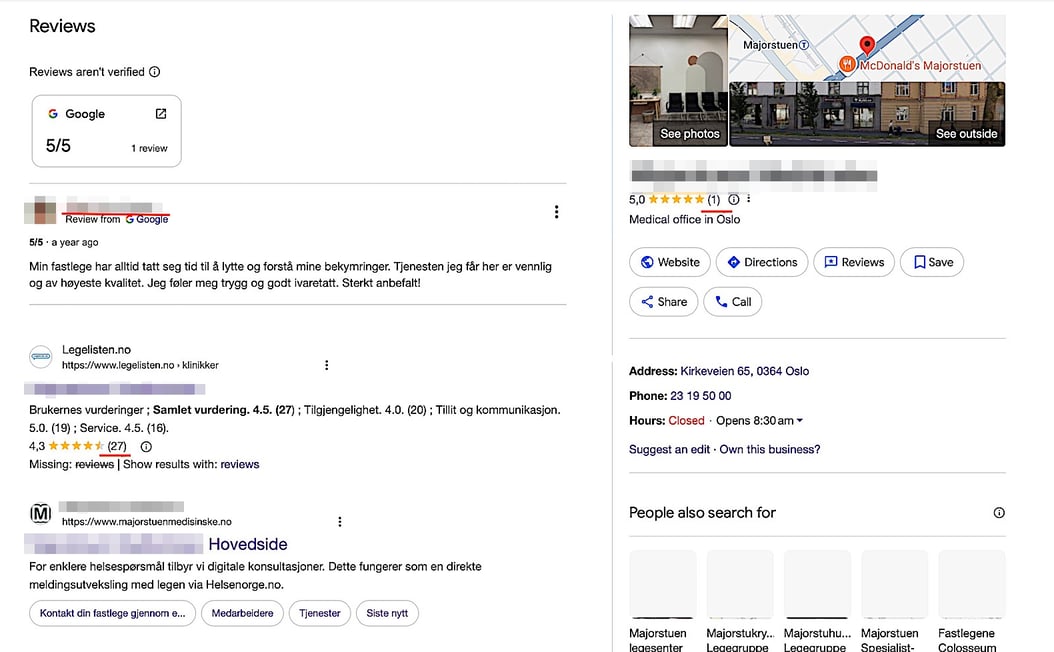Open See photos thumbnail
Viewport: 1054px width, 652px height.
coord(677,81)
